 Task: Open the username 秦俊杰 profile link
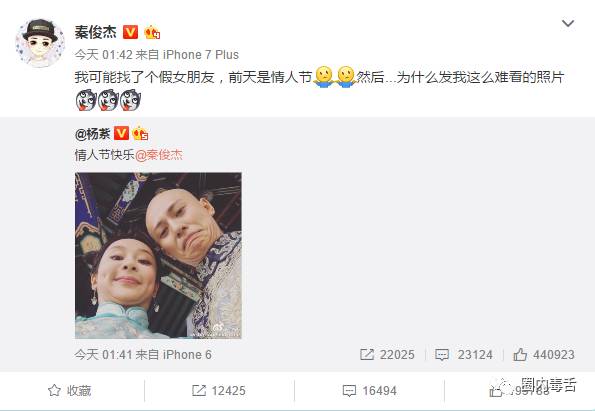(x=95, y=32)
